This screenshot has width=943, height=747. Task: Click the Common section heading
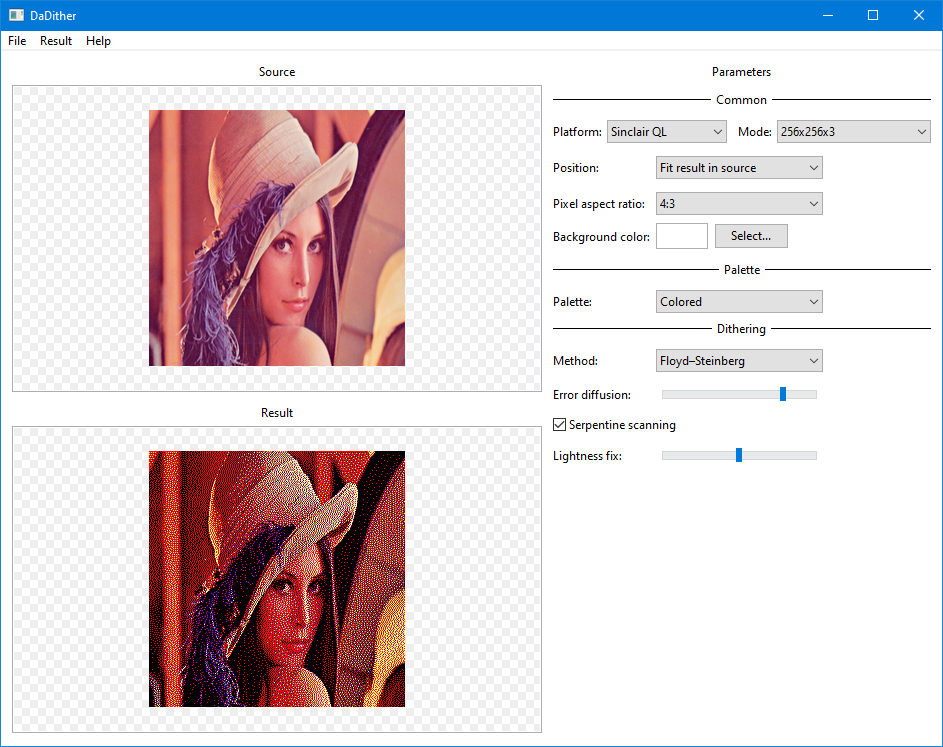point(741,100)
